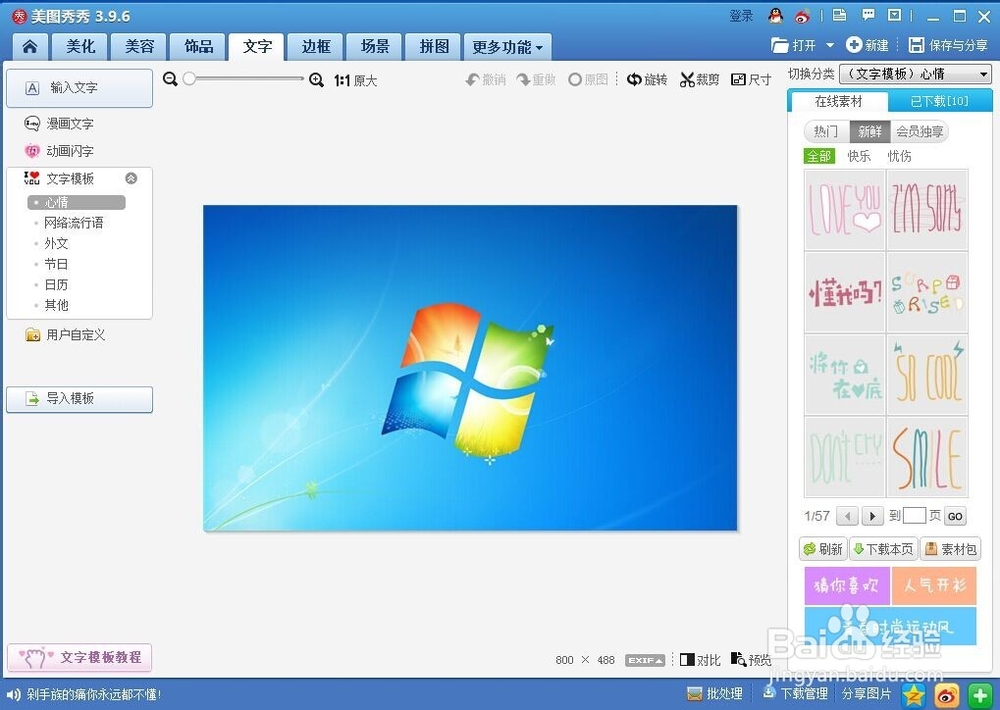
Task: Click 刷新 refresh button
Action: (823, 549)
